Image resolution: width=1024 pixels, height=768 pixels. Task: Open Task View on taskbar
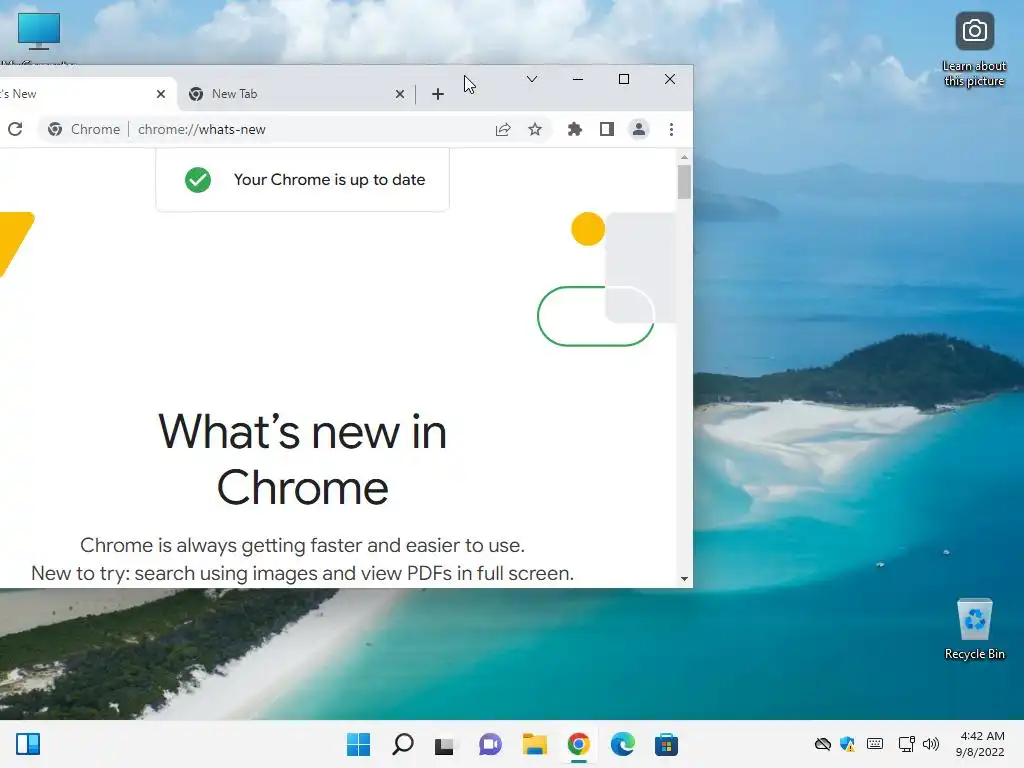point(444,744)
